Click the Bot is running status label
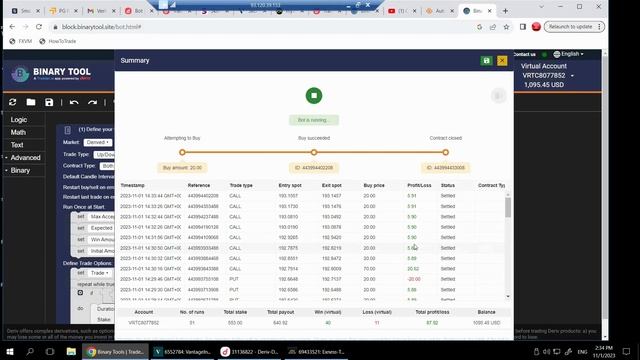The height and width of the screenshot is (360, 640). coord(314,120)
